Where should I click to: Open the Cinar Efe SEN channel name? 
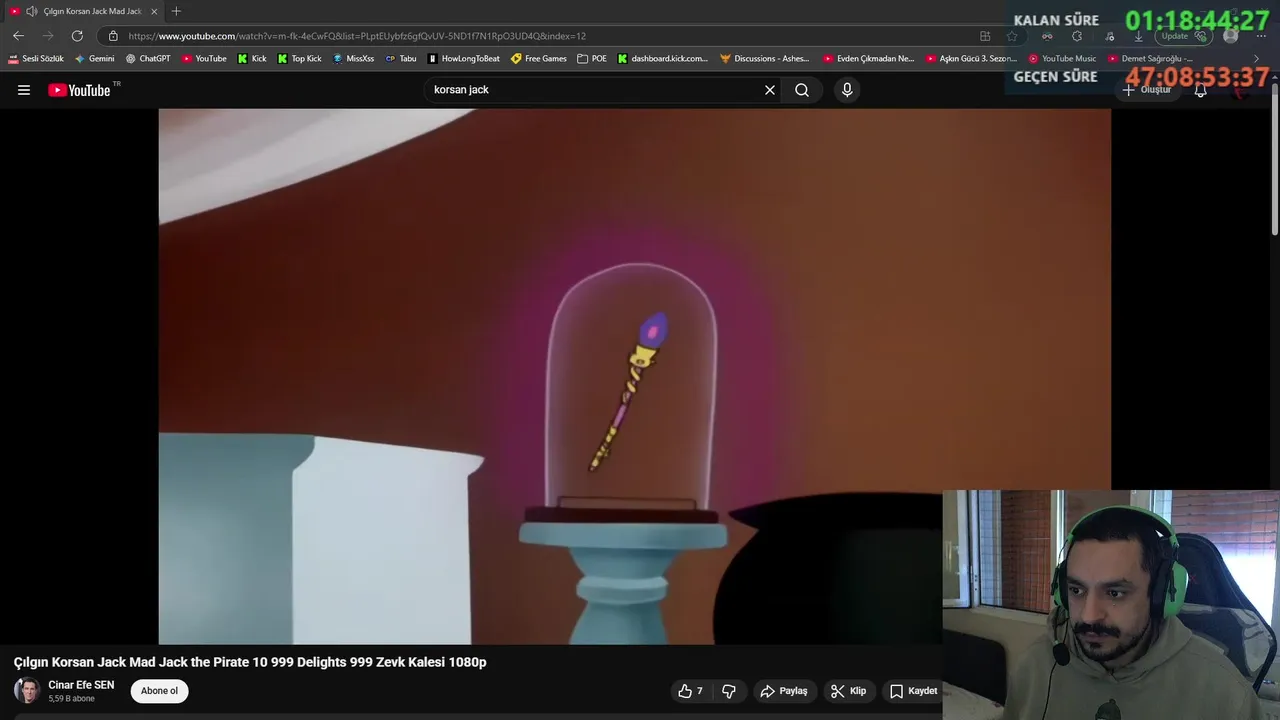(x=81, y=685)
